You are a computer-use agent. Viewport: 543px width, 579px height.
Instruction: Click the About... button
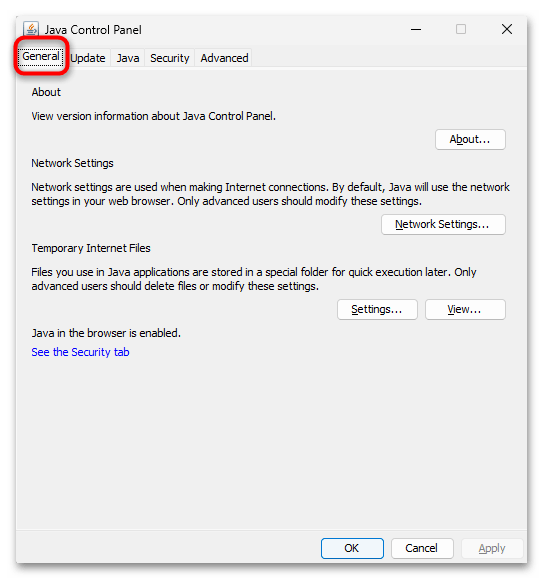tap(470, 140)
